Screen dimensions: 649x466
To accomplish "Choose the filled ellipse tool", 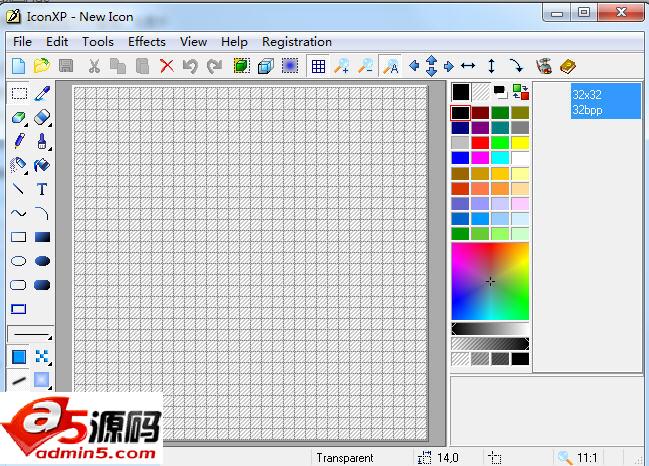I will point(42,261).
